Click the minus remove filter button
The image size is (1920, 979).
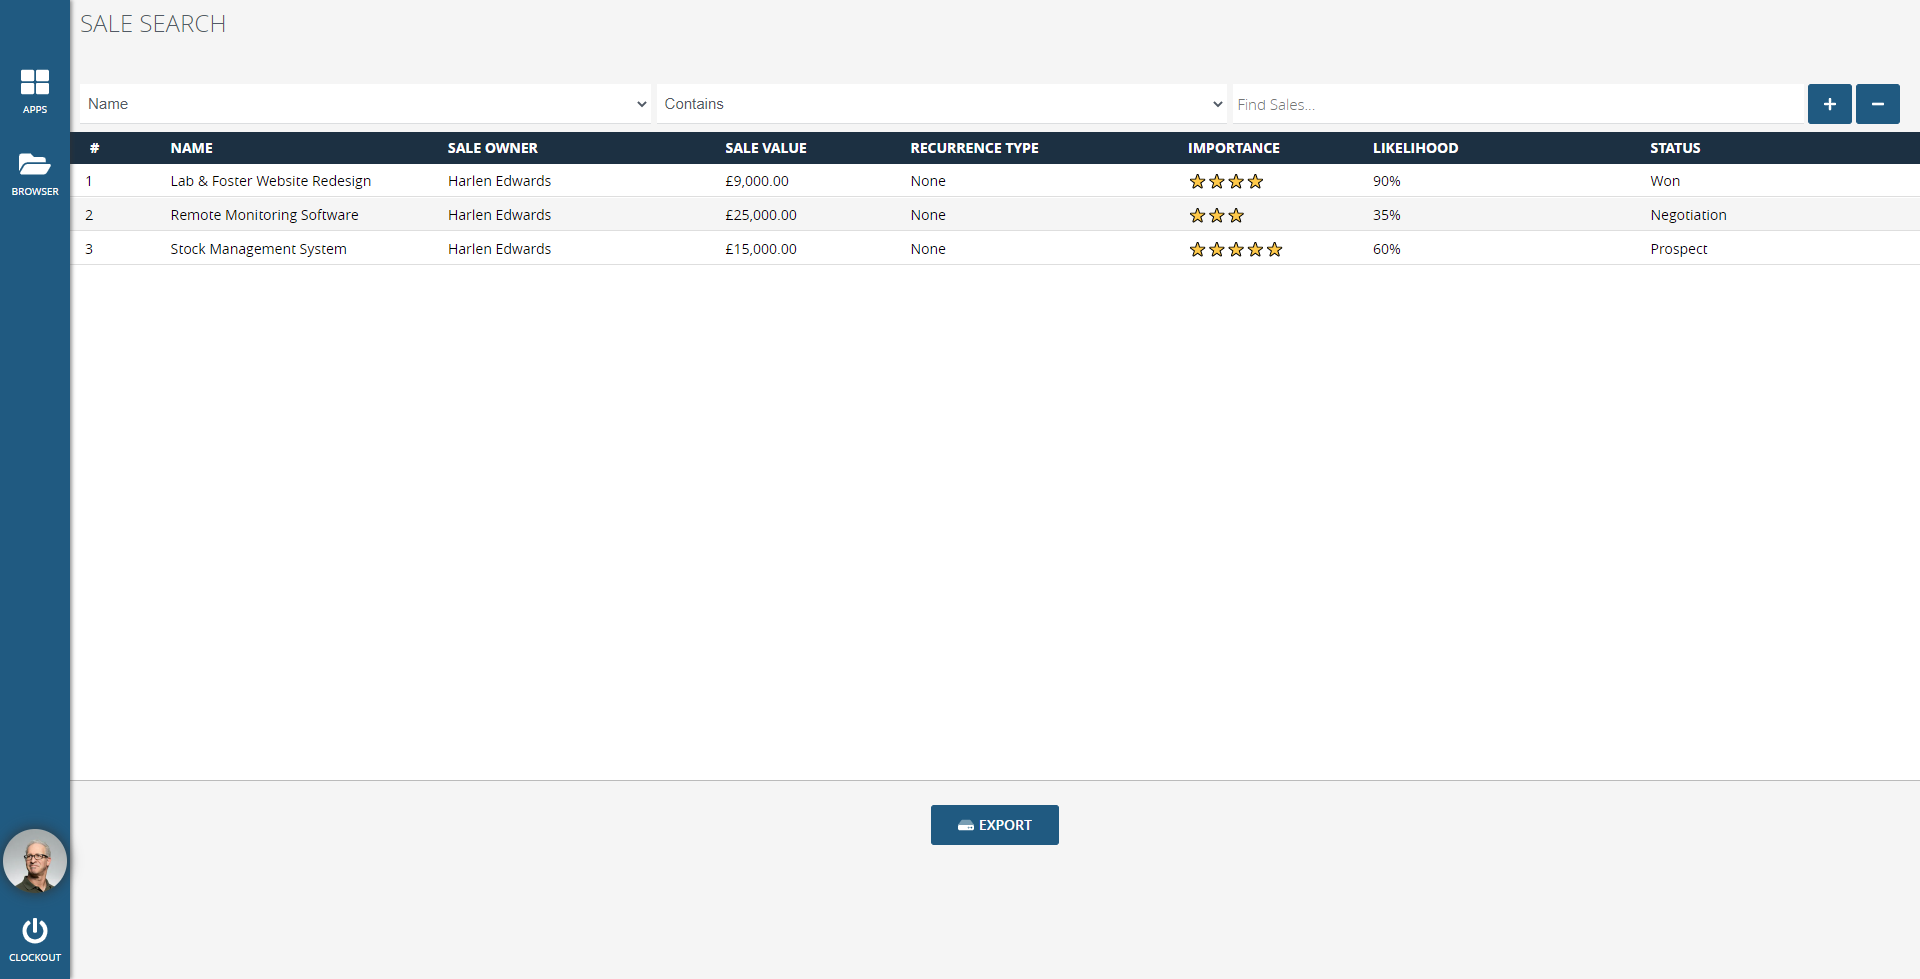click(x=1877, y=104)
